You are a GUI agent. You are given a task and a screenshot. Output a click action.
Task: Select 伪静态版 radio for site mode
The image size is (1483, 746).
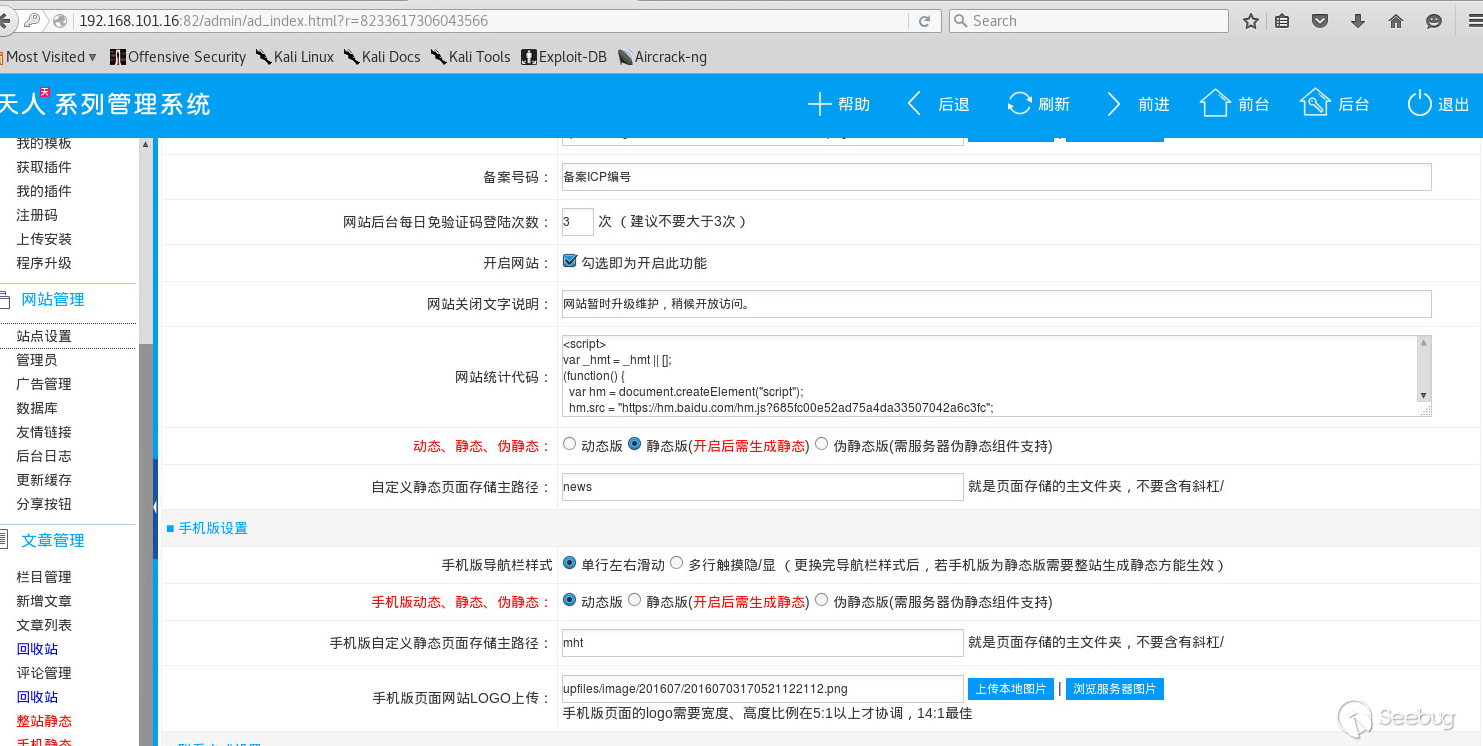(822, 445)
